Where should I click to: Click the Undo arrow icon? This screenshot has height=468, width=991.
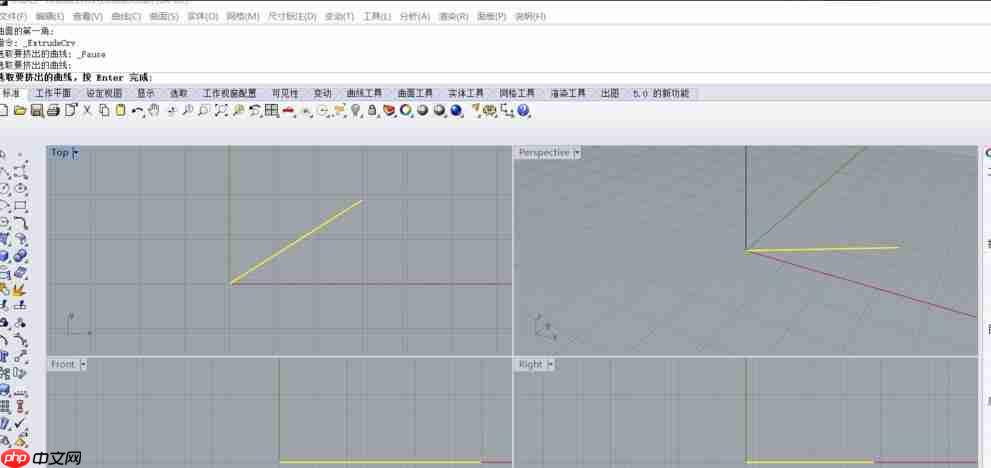coord(137,111)
